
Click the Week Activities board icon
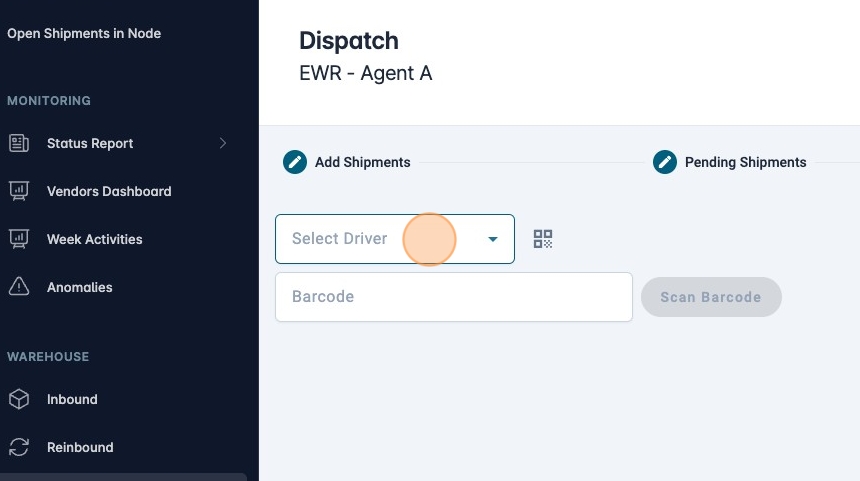19,239
